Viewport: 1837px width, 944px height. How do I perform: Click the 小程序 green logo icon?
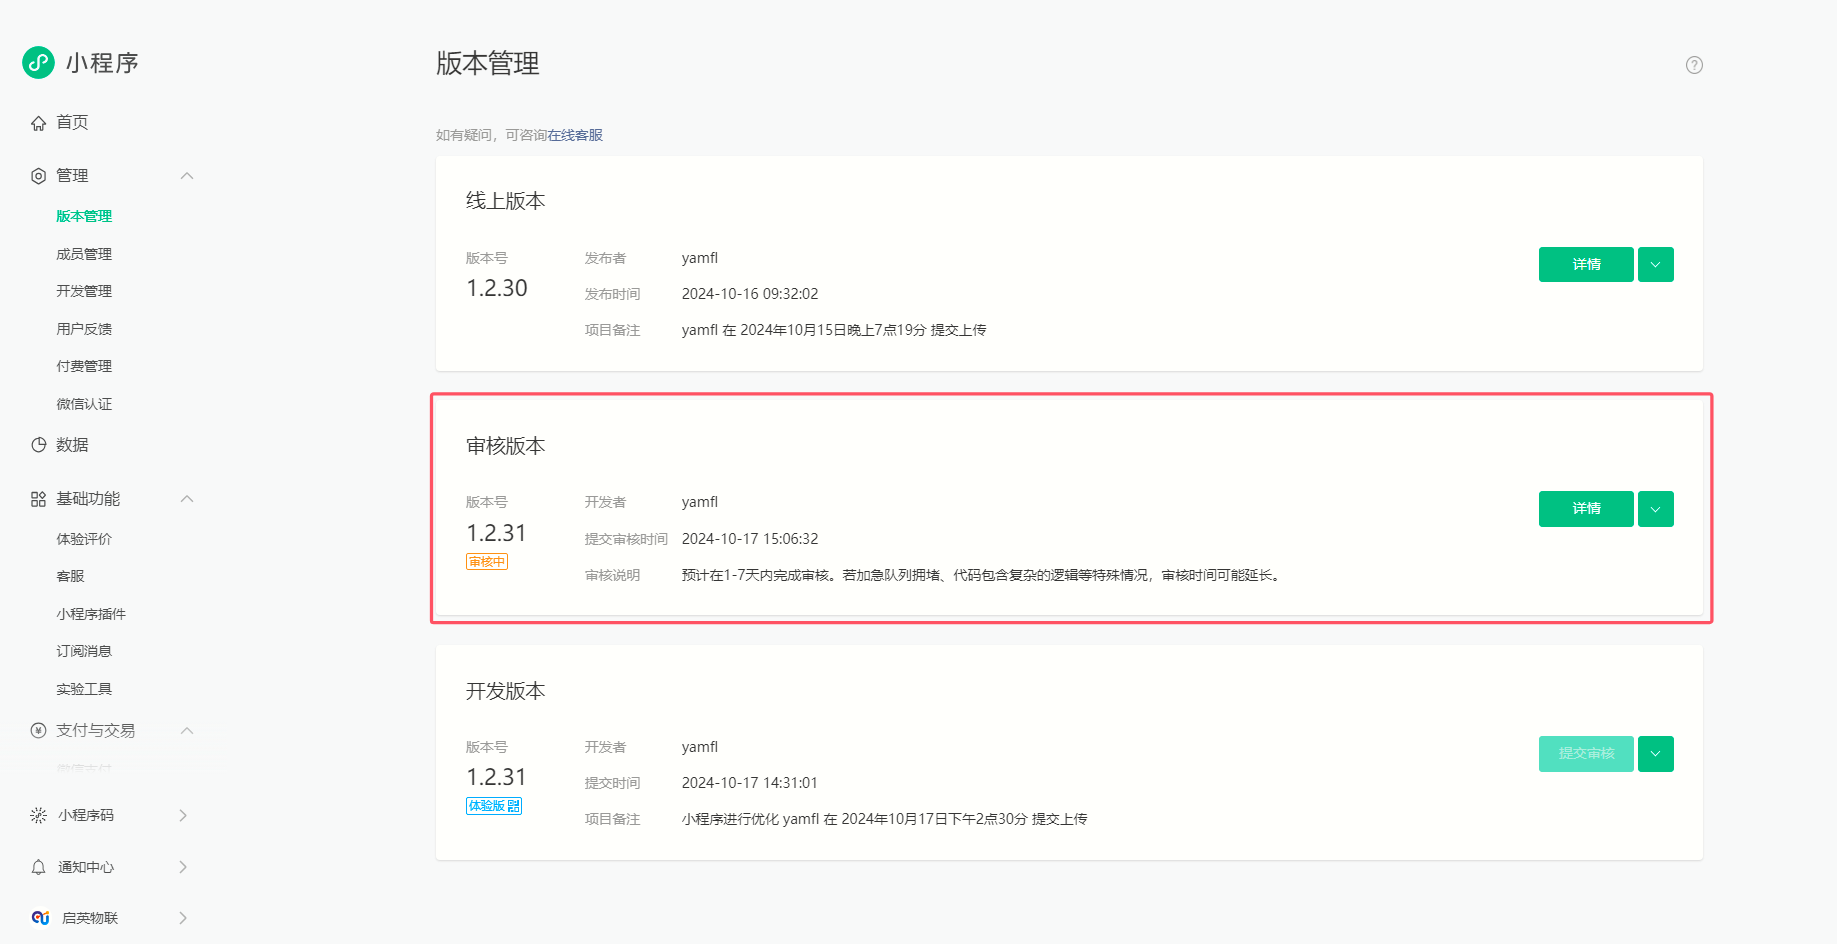(x=38, y=62)
